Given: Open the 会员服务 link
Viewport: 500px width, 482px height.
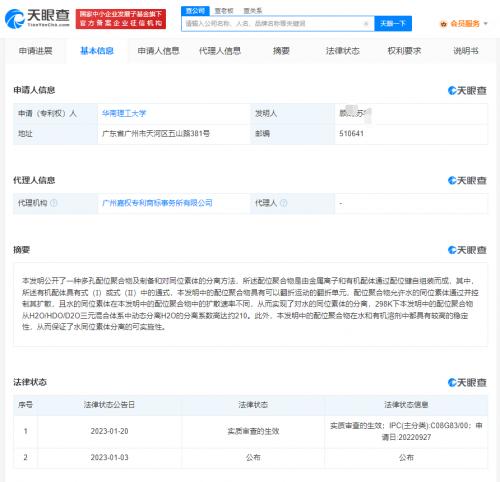Looking at the screenshot, I should 465,24.
